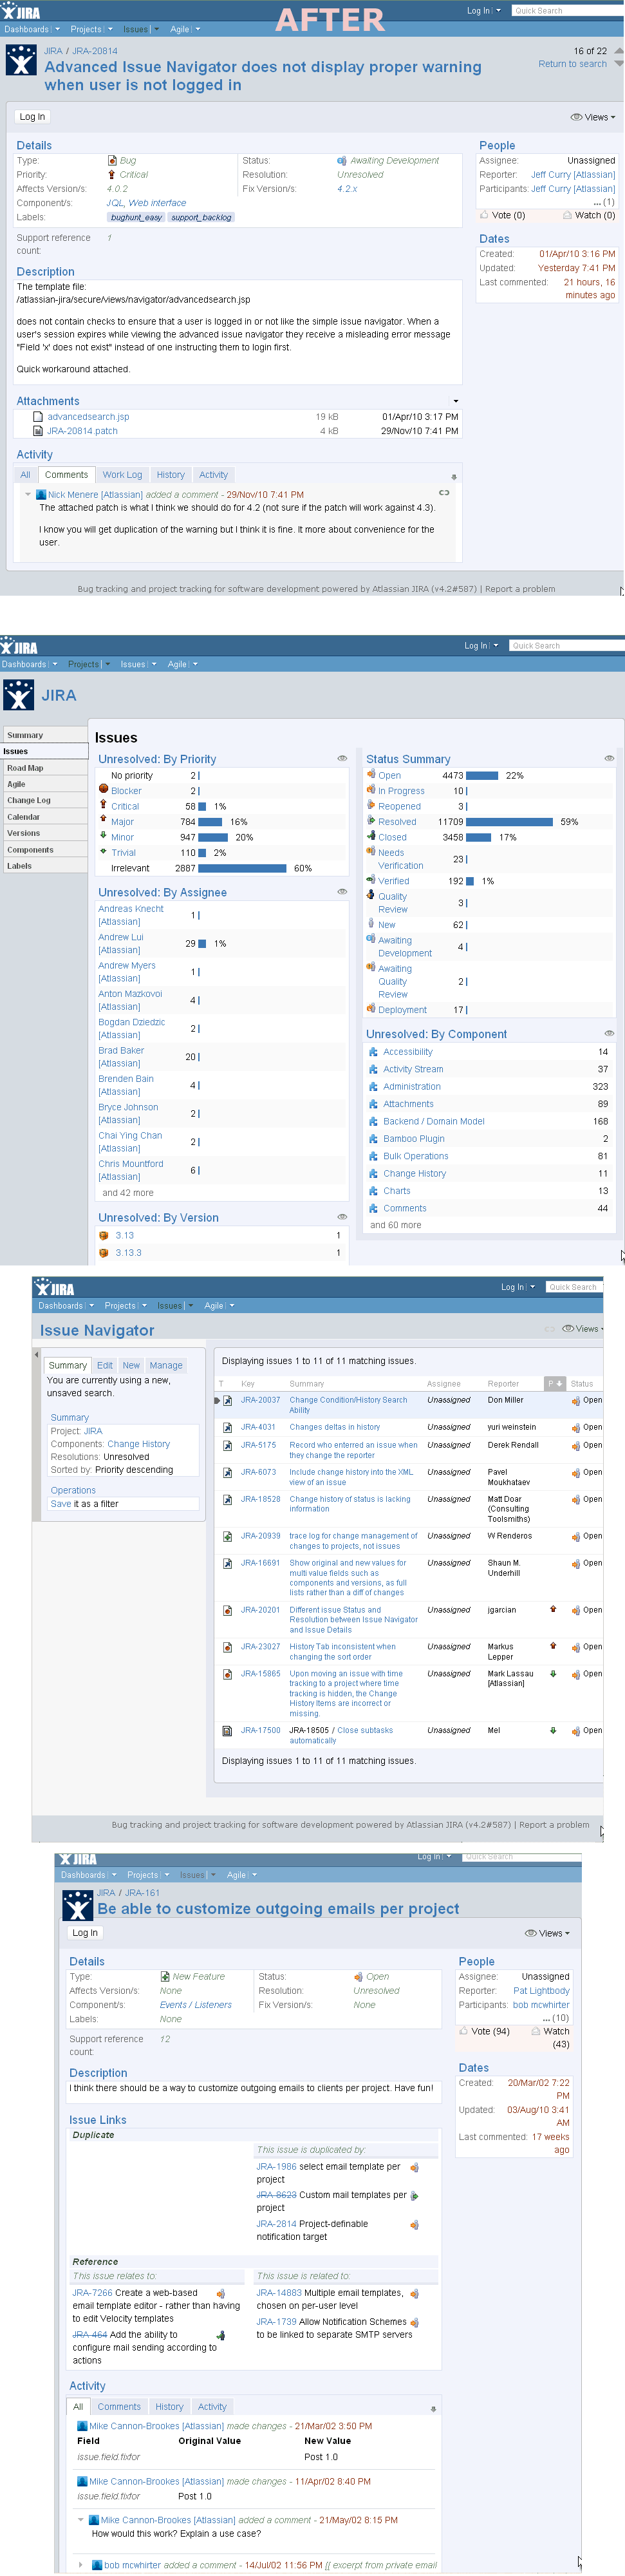The height and width of the screenshot is (2576, 625).
Task: Open the JRA-1986 duplicate issue link
Action: [x=276, y=2167]
